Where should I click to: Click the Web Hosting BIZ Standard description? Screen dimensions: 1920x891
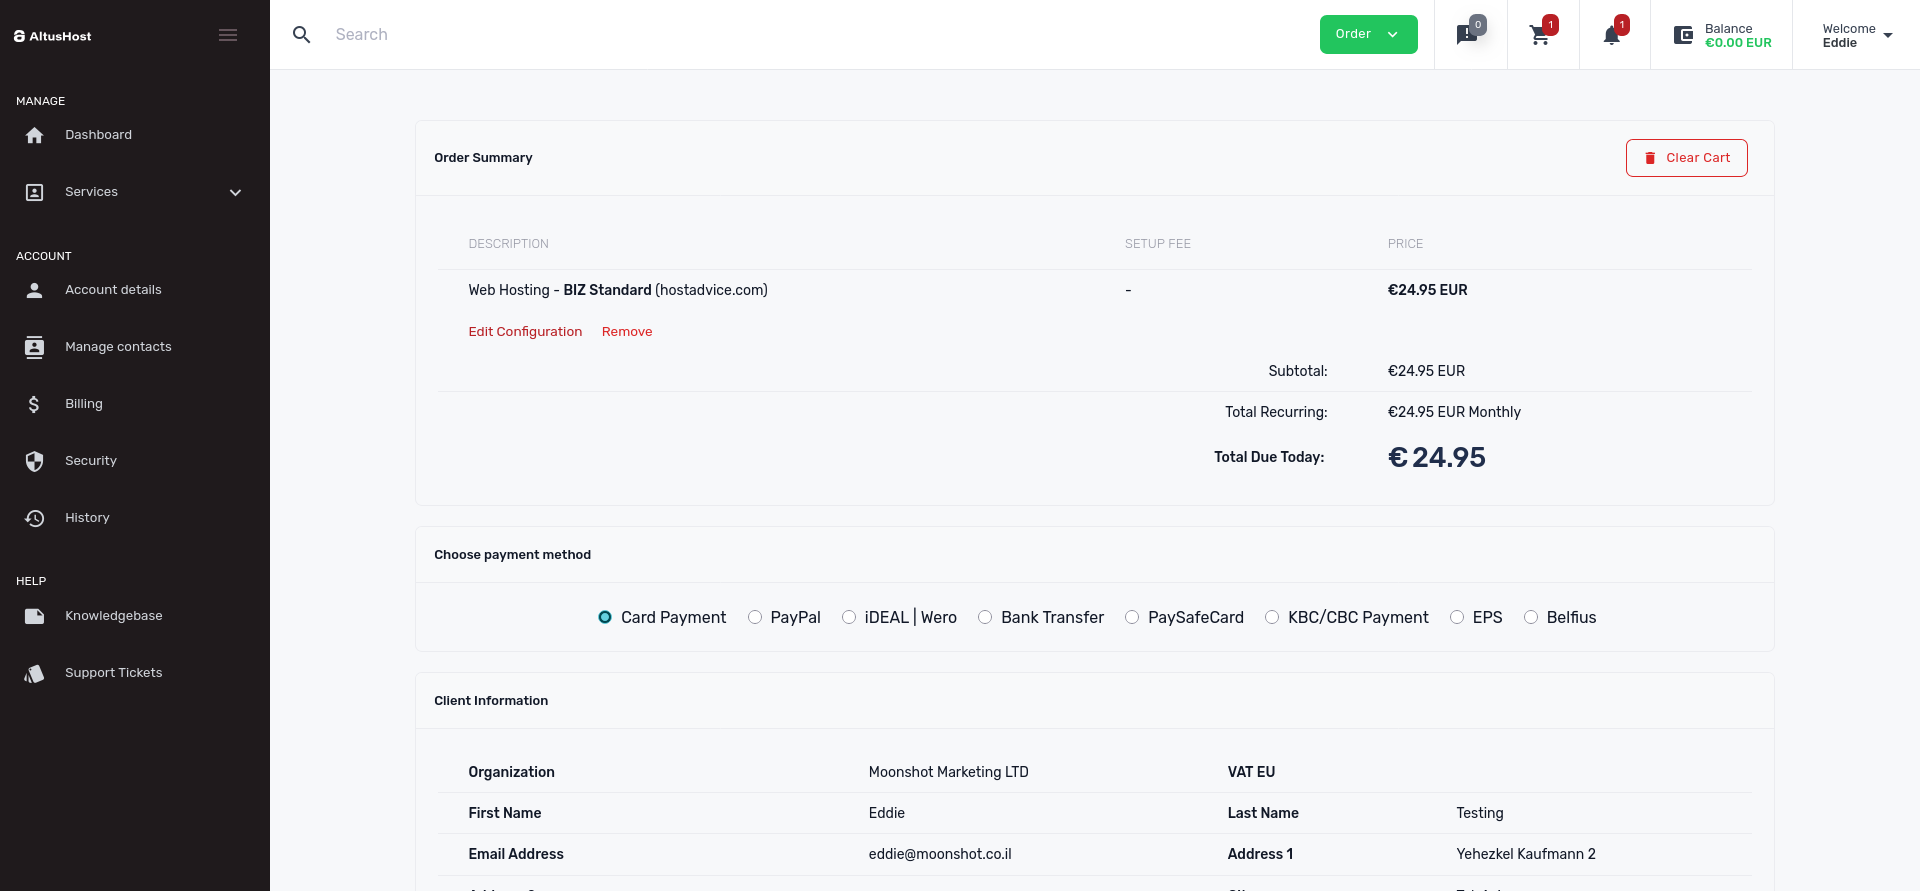tap(618, 290)
